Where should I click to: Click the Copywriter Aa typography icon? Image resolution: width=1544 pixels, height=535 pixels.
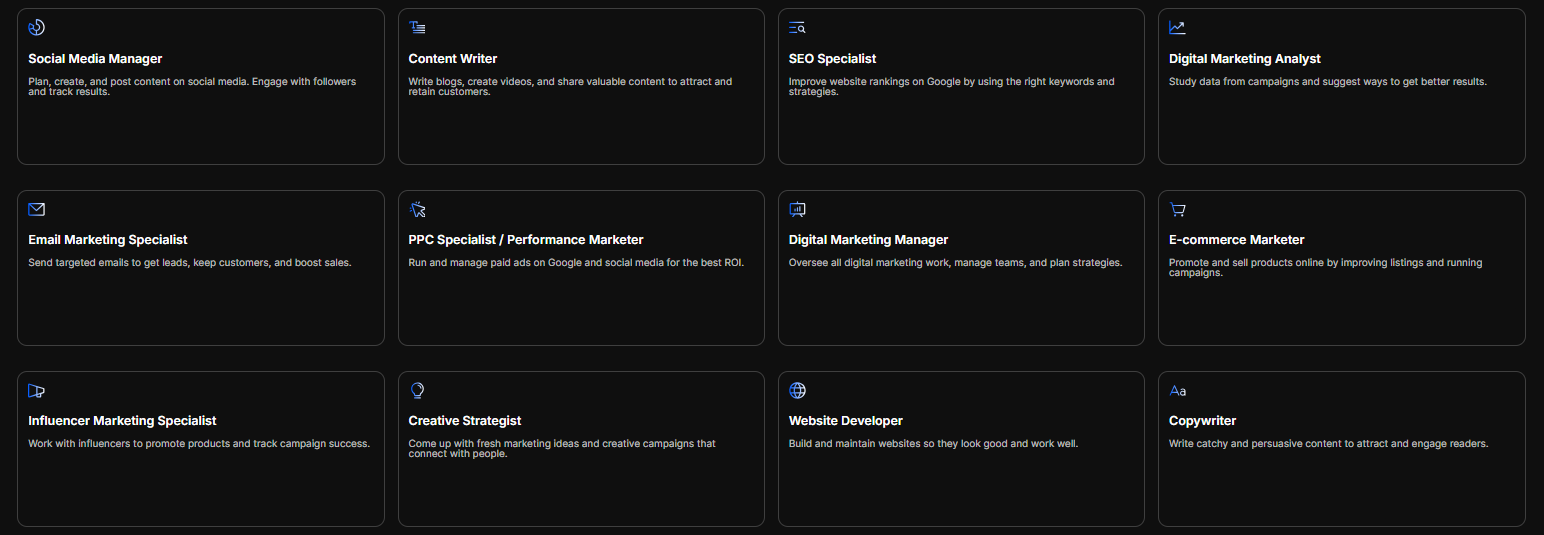click(1177, 391)
